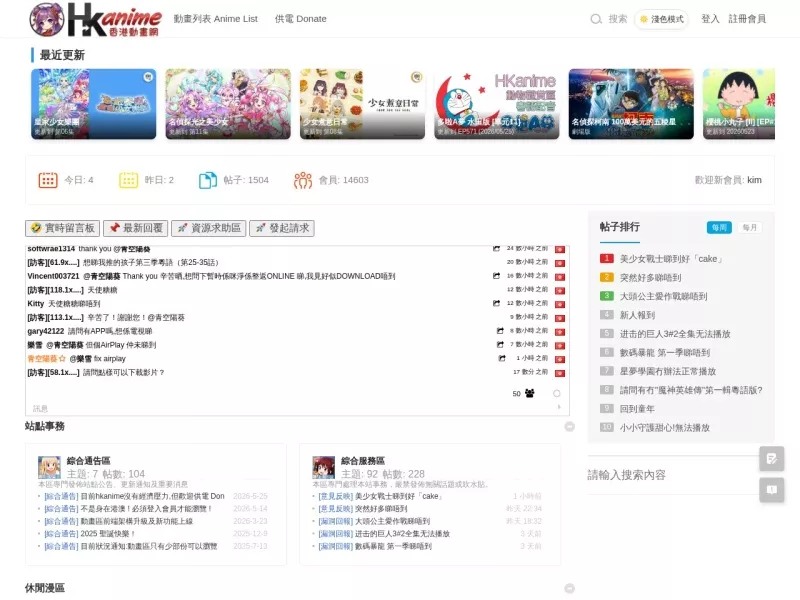
Task: Open the 綜合通告區 forum avatar
Action: (x=49, y=467)
